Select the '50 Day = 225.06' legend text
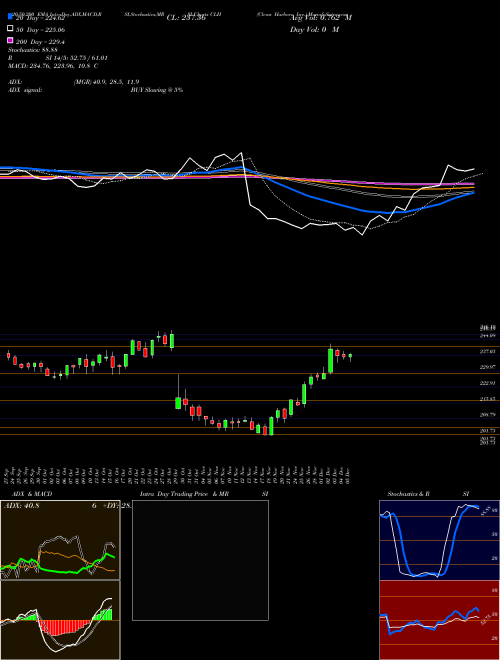 [40, 30]
